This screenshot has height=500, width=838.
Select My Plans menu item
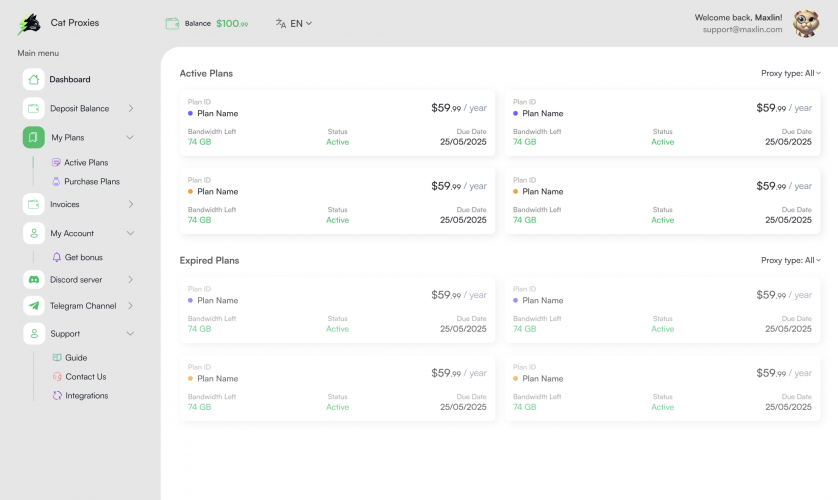pyautogui.click(x=68, y=138)
